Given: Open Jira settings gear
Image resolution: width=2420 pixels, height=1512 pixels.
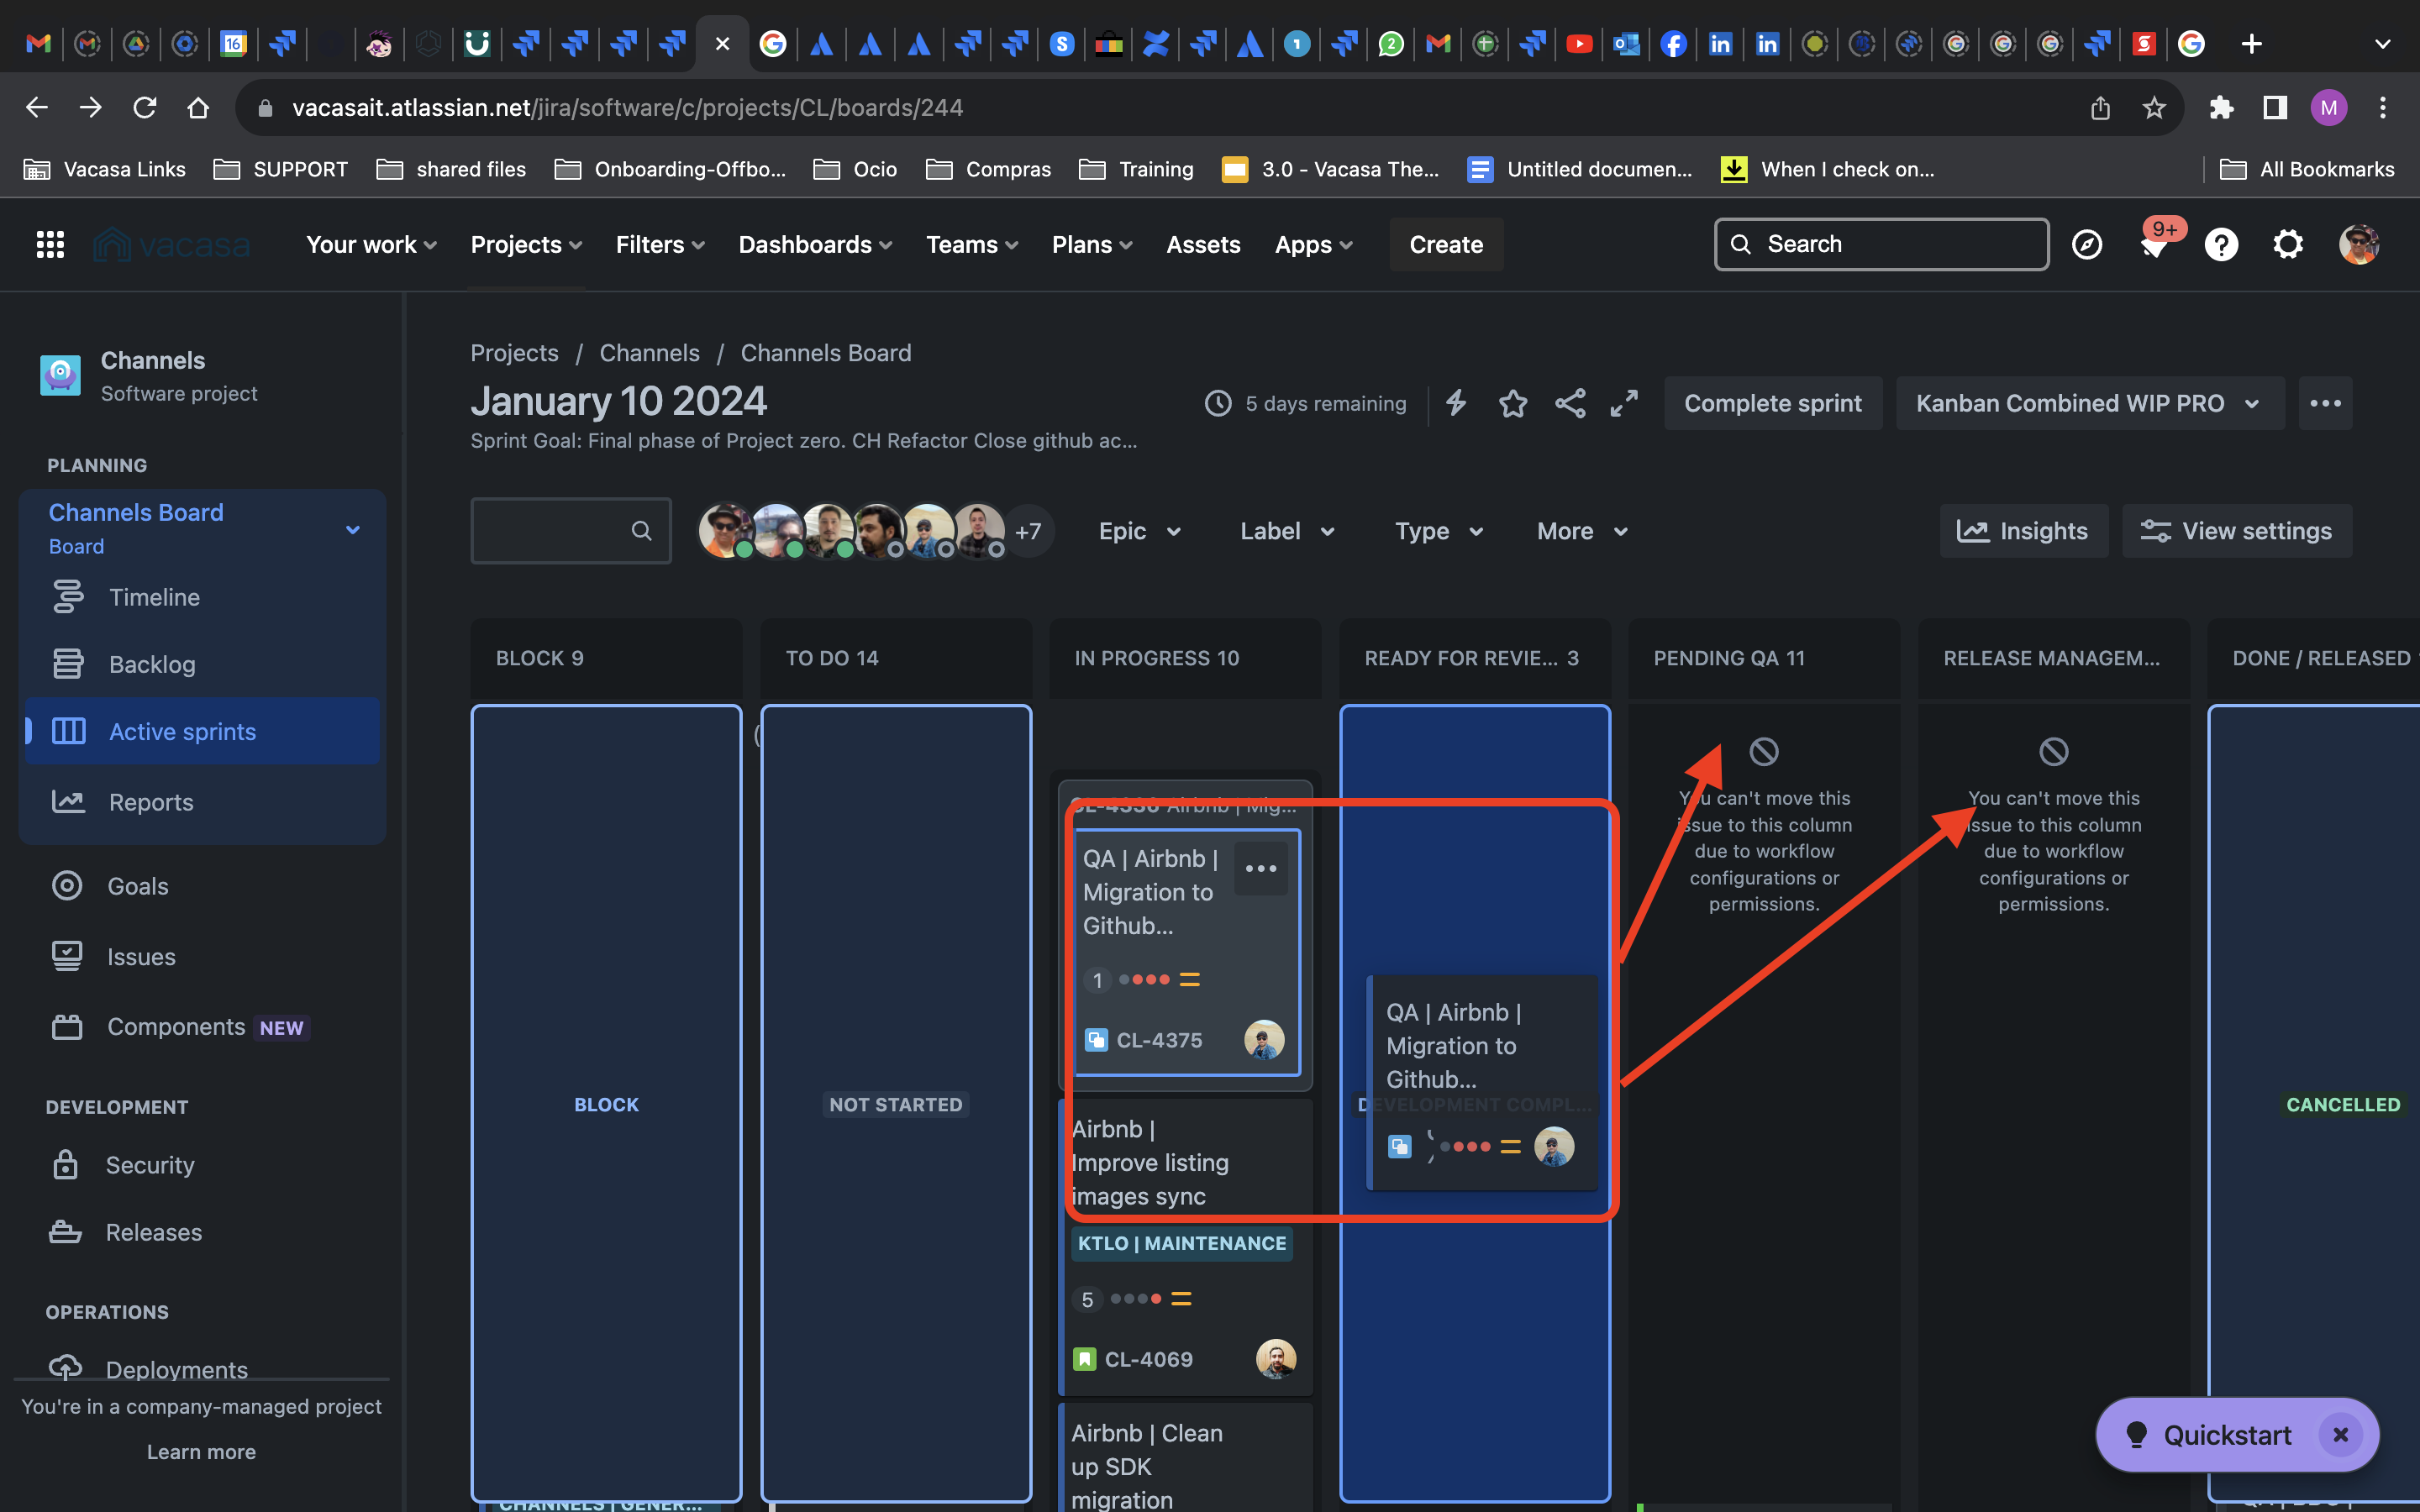Looking at the screenshot, I should 2288,244.
